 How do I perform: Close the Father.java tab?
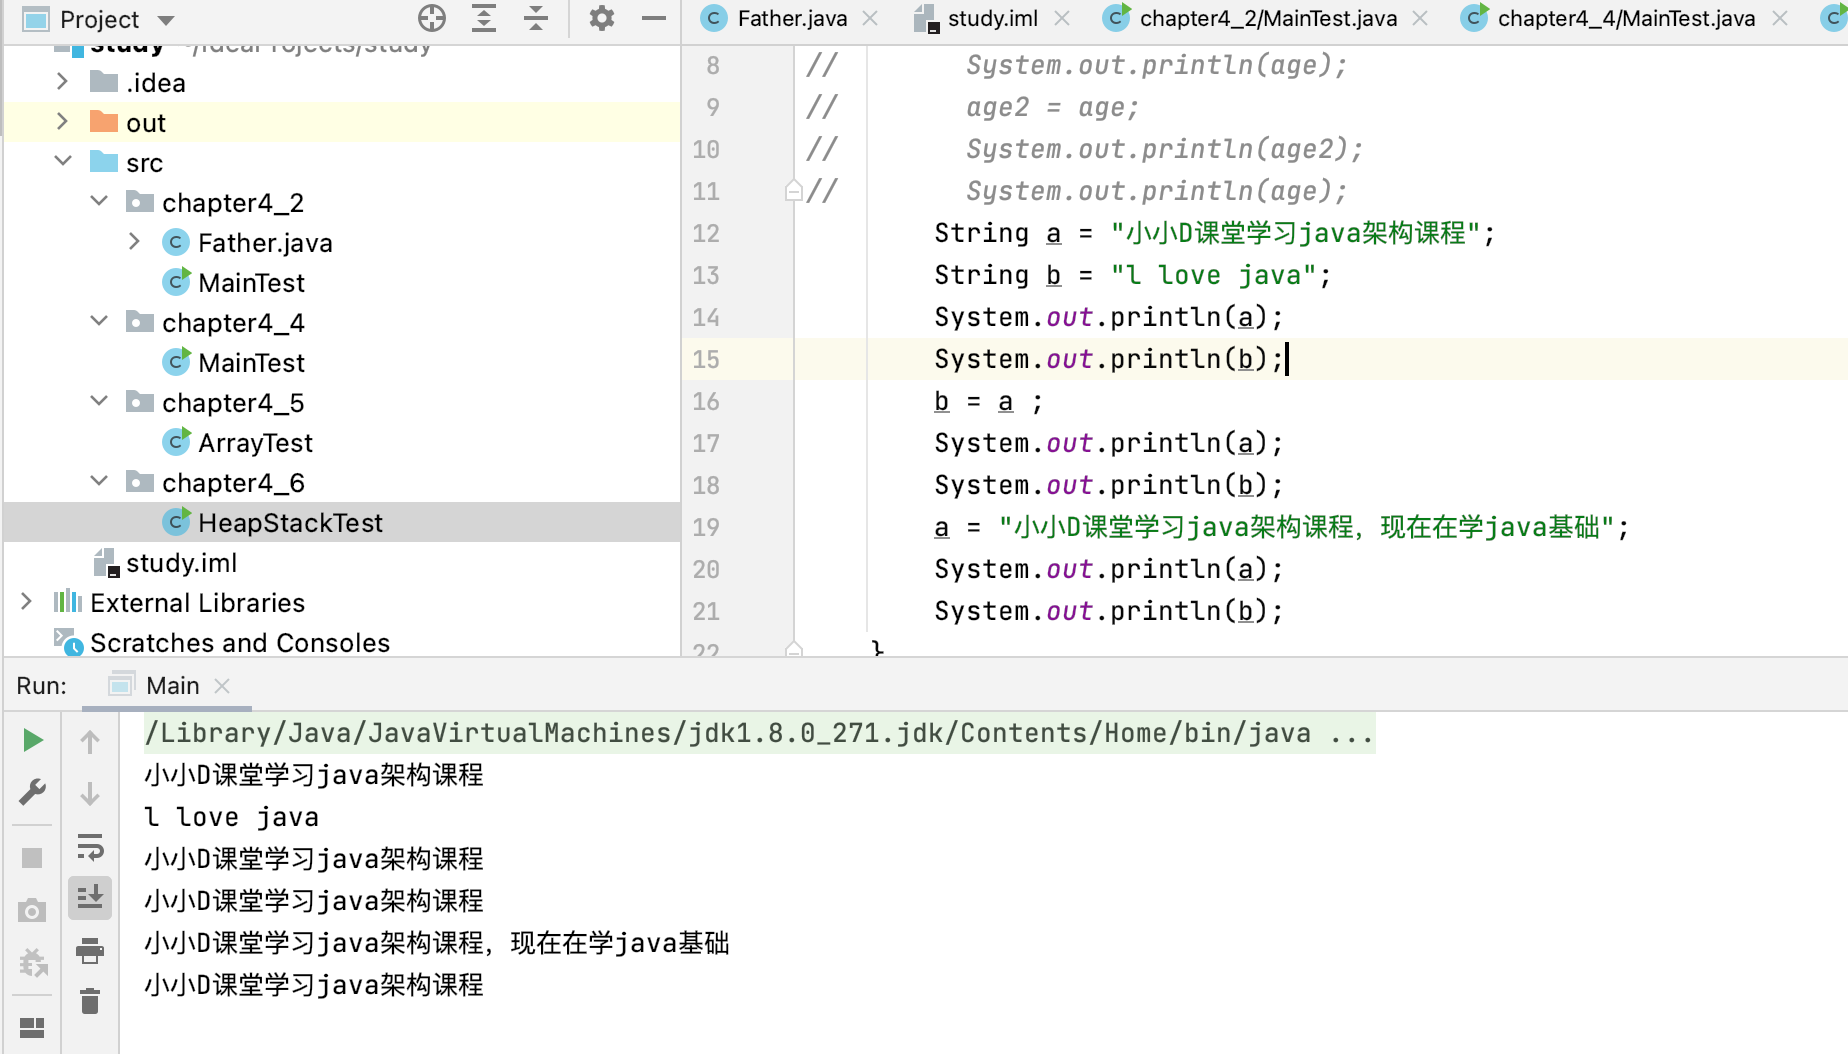[870, 19]
